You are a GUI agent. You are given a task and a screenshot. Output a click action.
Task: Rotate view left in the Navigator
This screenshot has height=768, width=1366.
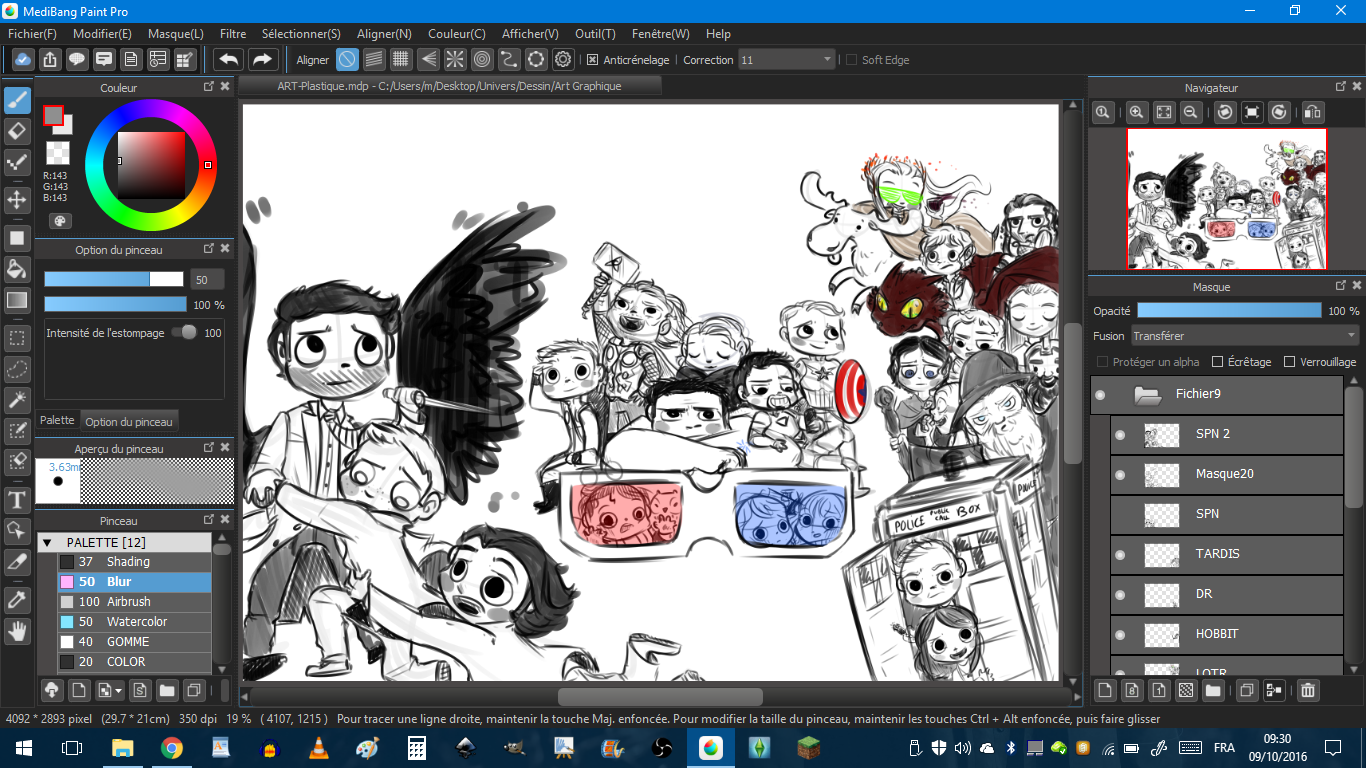pyautogui.click(x=1225, y=113)
